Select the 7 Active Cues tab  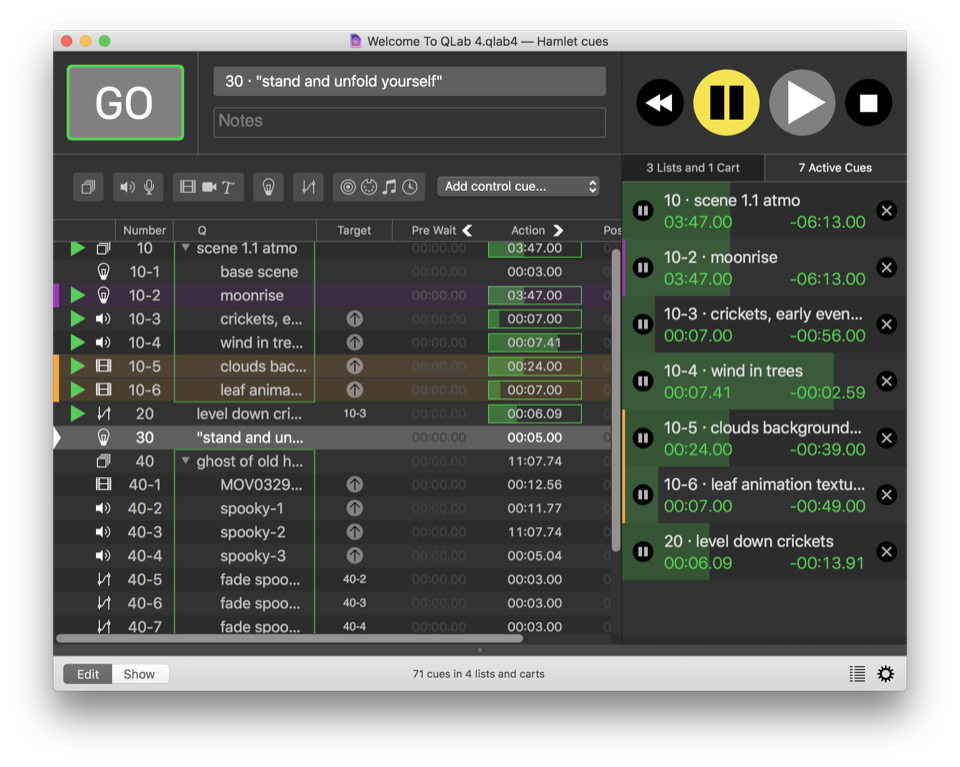(x=835, y=168)
